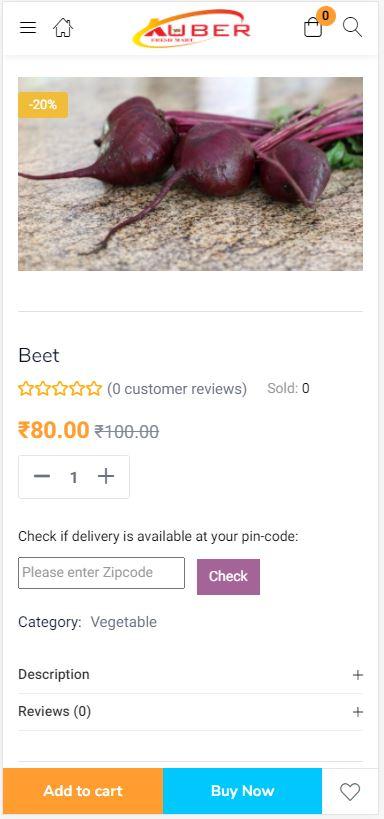
Task: Expand the Reviews (0) section plus
Action: coord(357,712)
